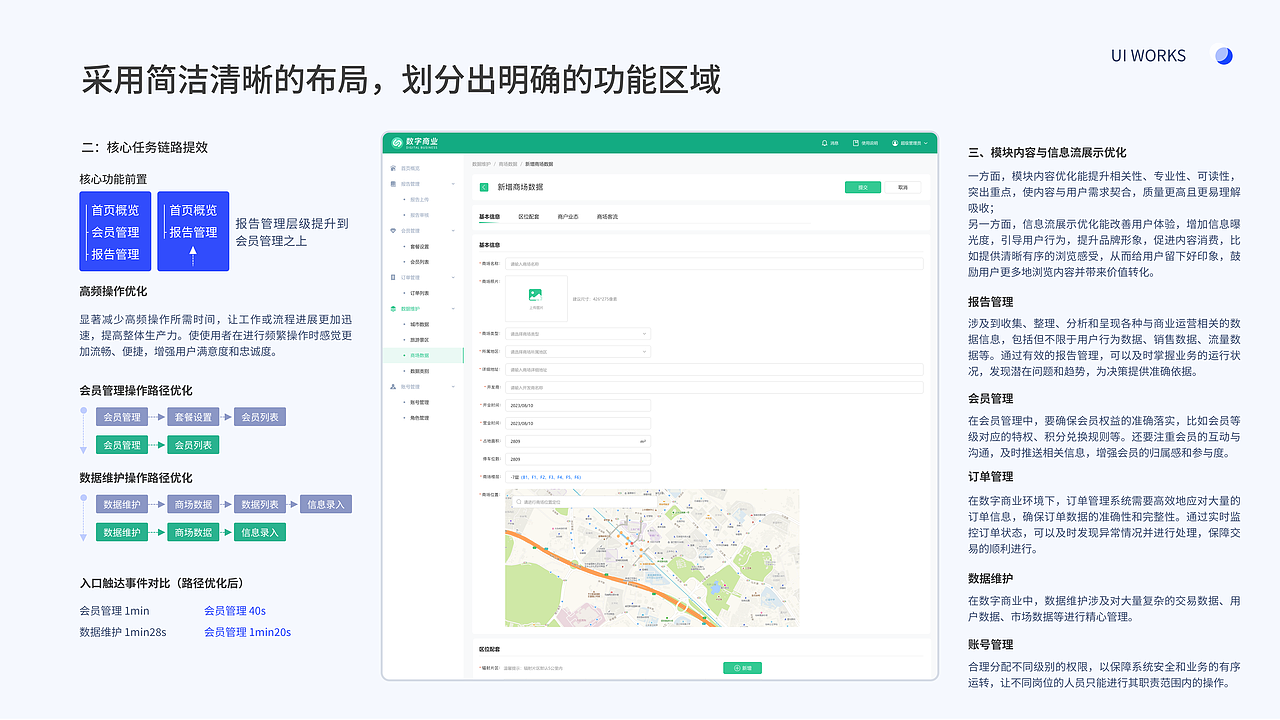This screenshot has height=720, width=1280.
Task: Switch to the 商场客流 tab
Action: pos(607,216)
